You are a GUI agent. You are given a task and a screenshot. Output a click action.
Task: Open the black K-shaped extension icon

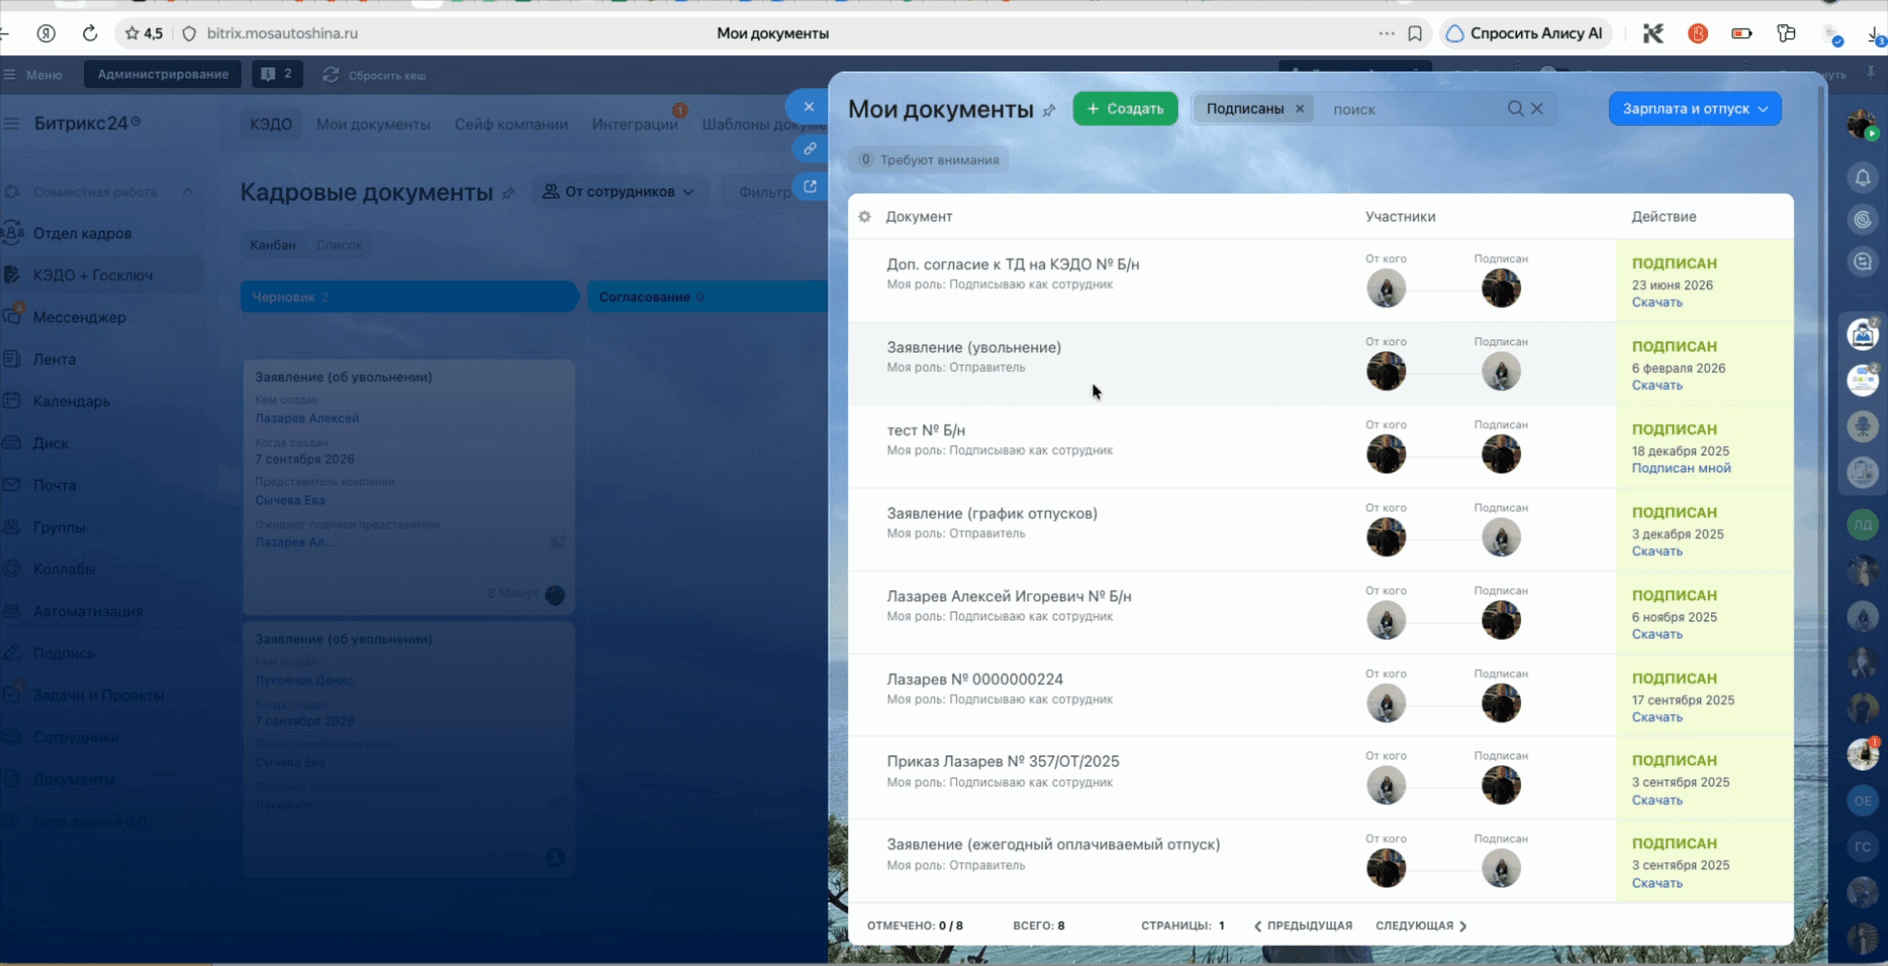1653,33
